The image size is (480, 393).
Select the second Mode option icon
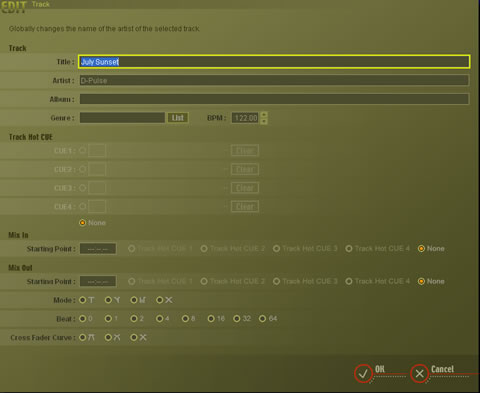point(108,300)
